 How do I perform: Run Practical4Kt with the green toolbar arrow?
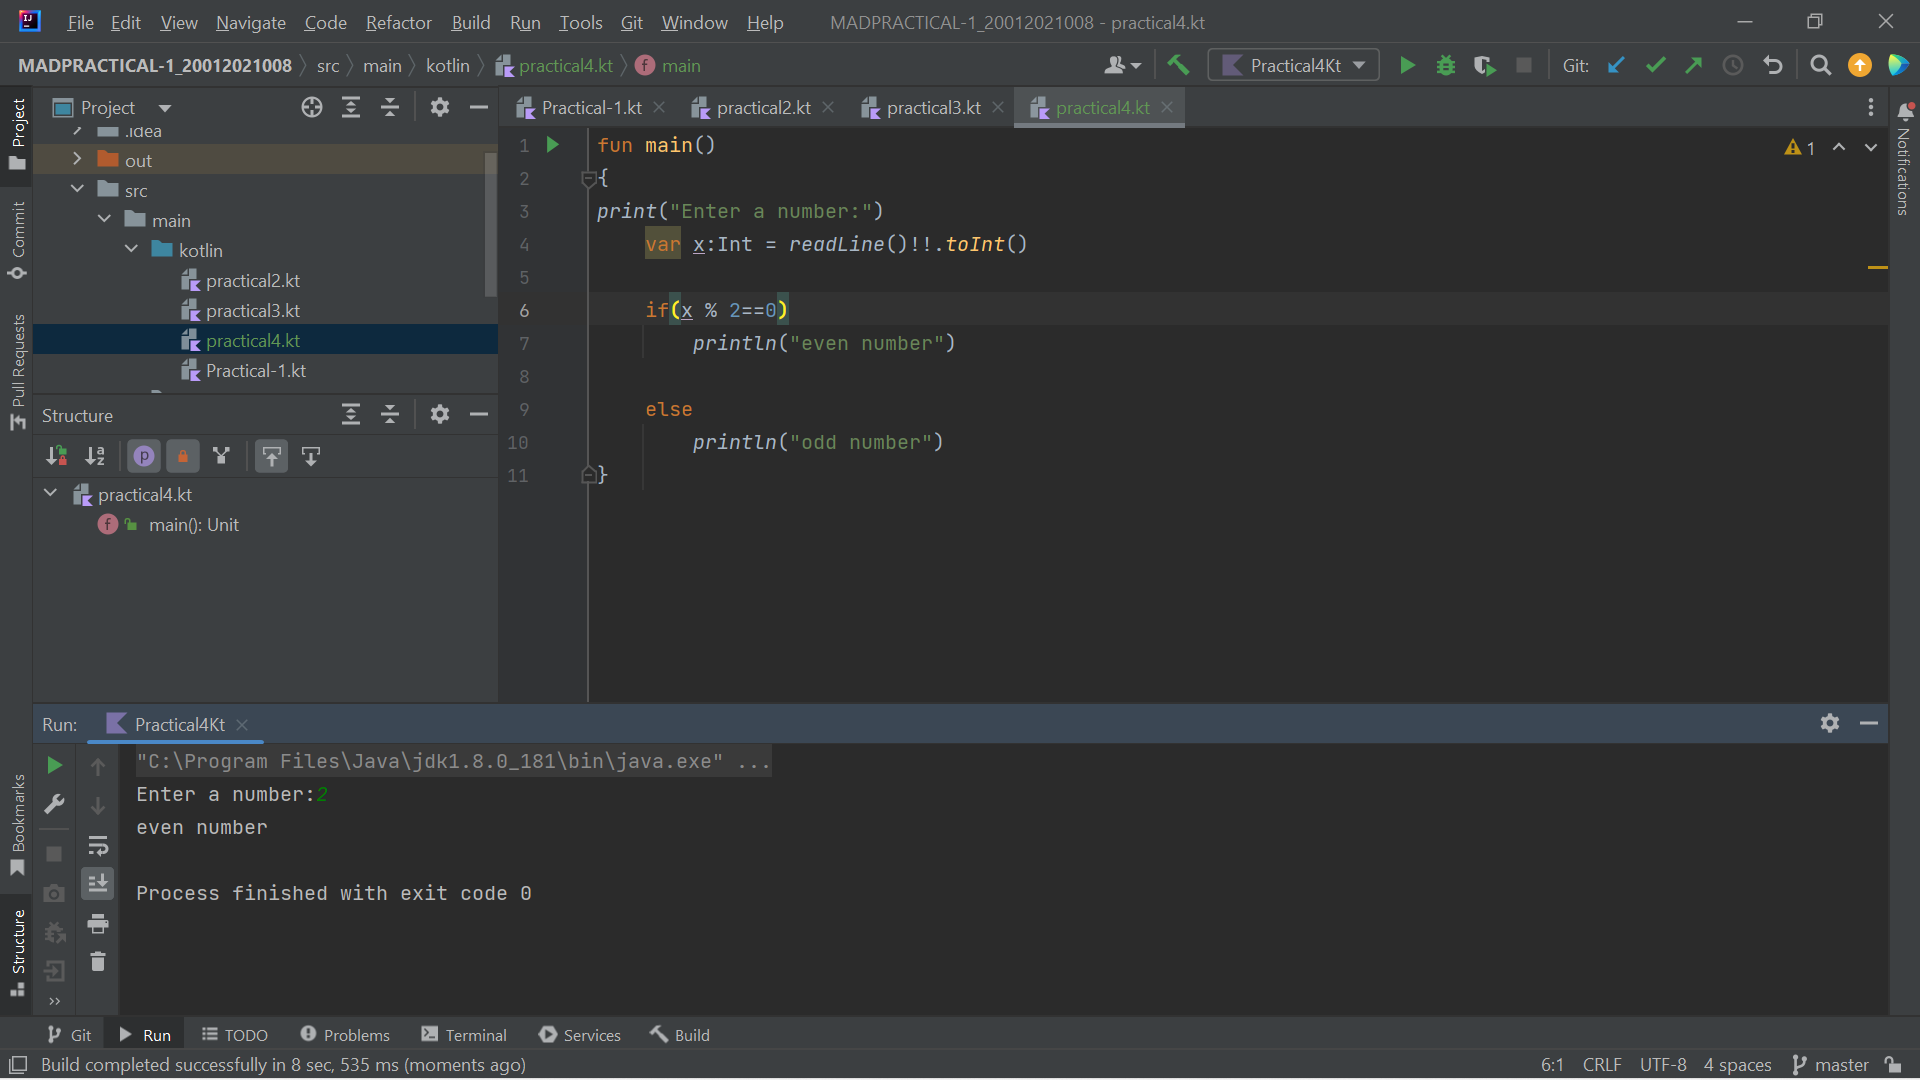pos(1407,66)
